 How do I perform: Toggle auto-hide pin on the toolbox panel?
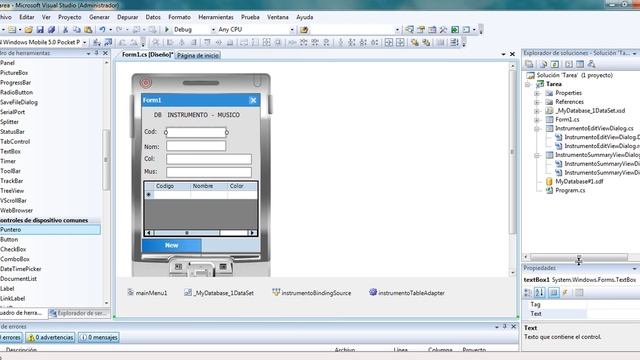(x=97, y=53)
